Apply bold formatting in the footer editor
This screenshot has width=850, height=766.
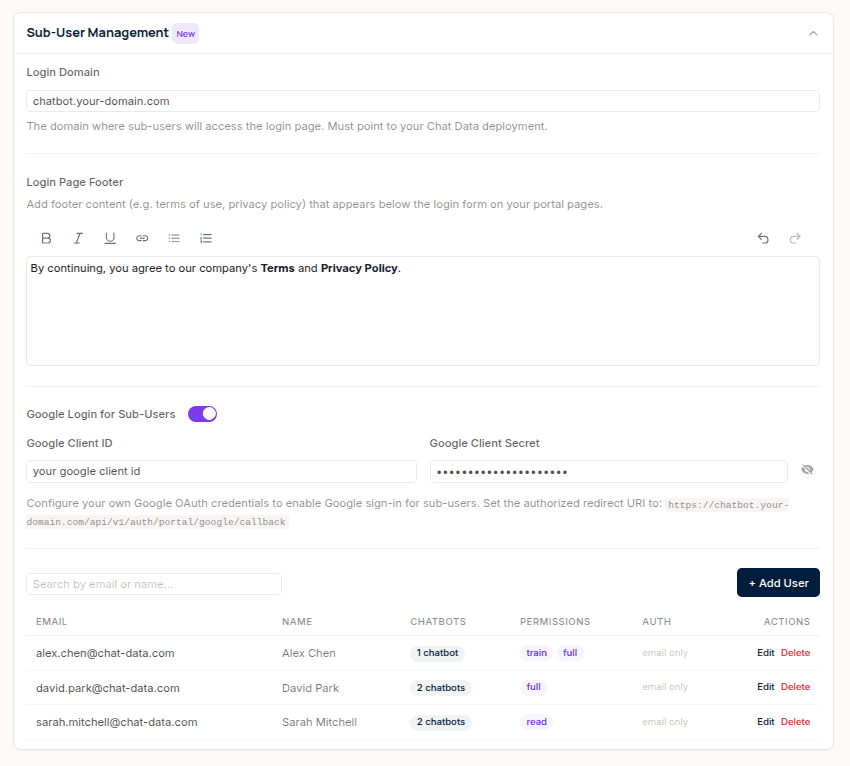pyautogui.click(x=45, y=238)
